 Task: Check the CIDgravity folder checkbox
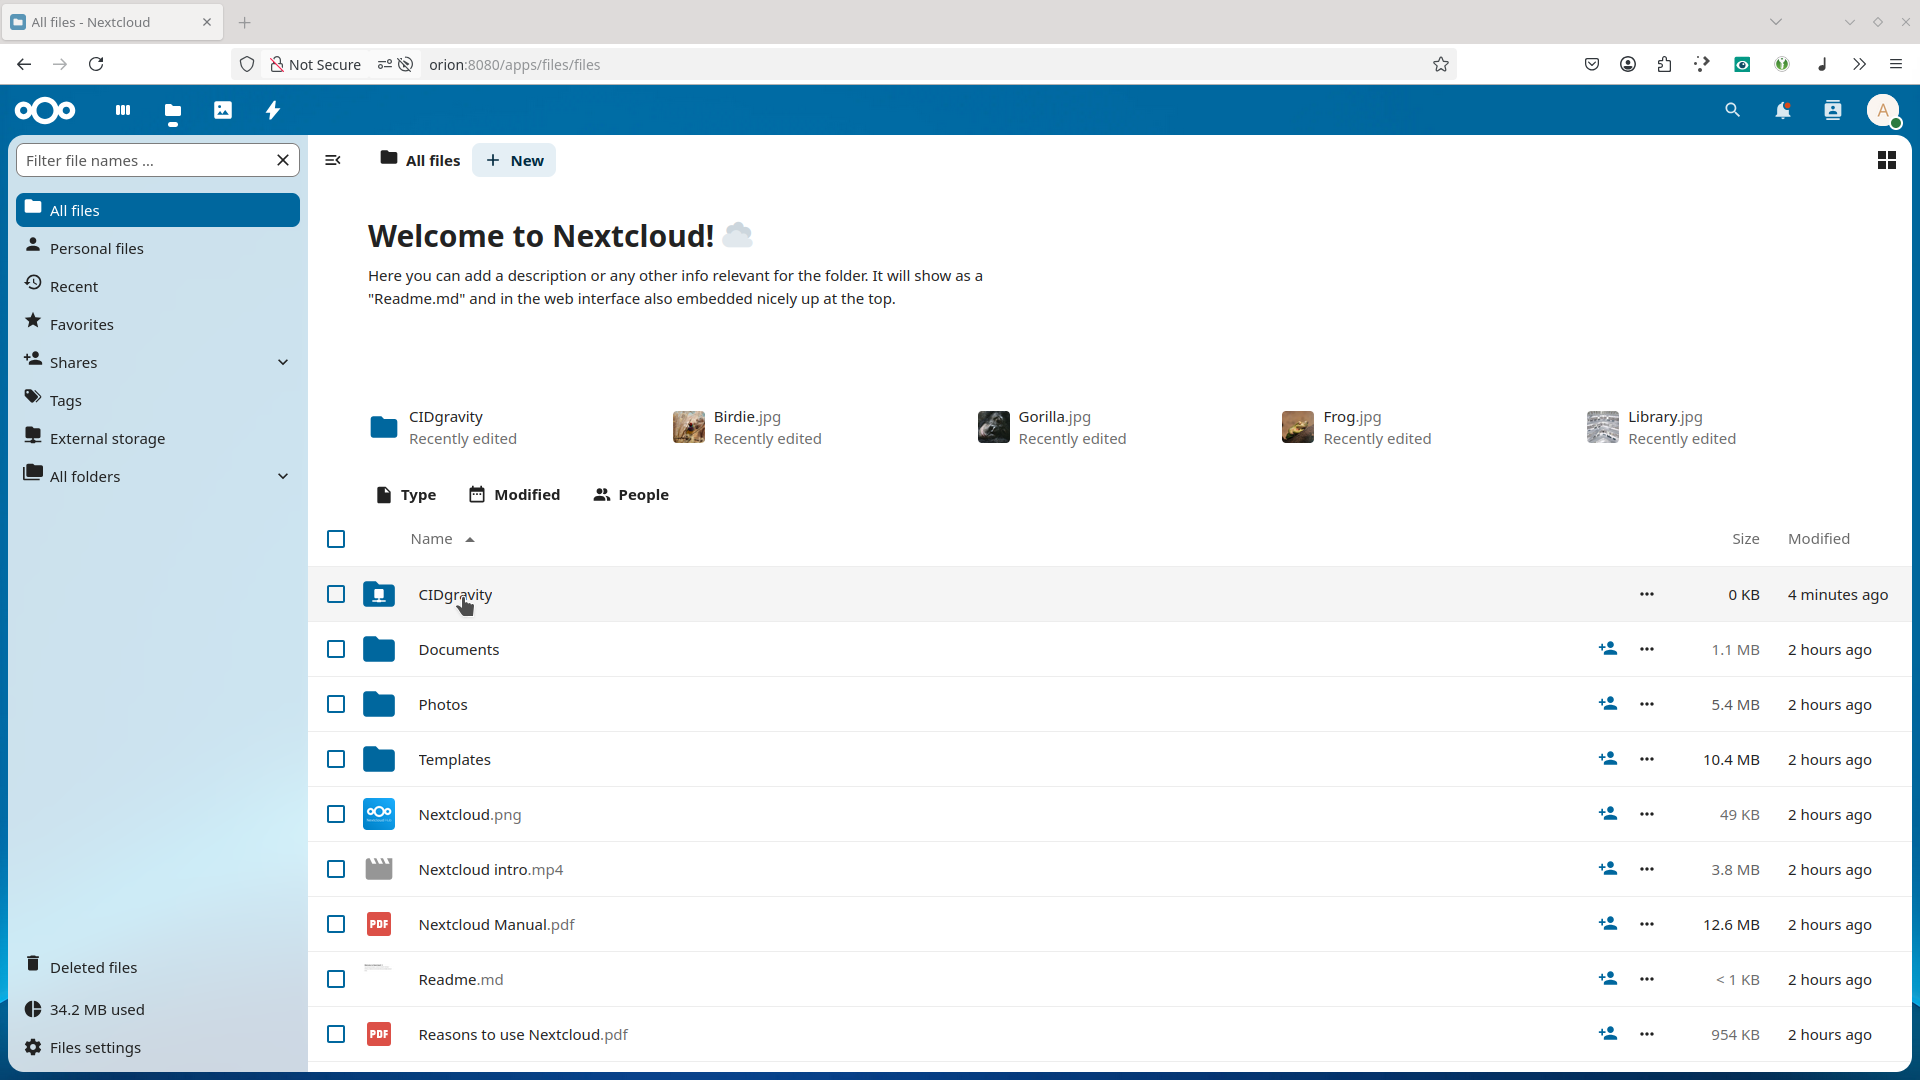(336, 594)
